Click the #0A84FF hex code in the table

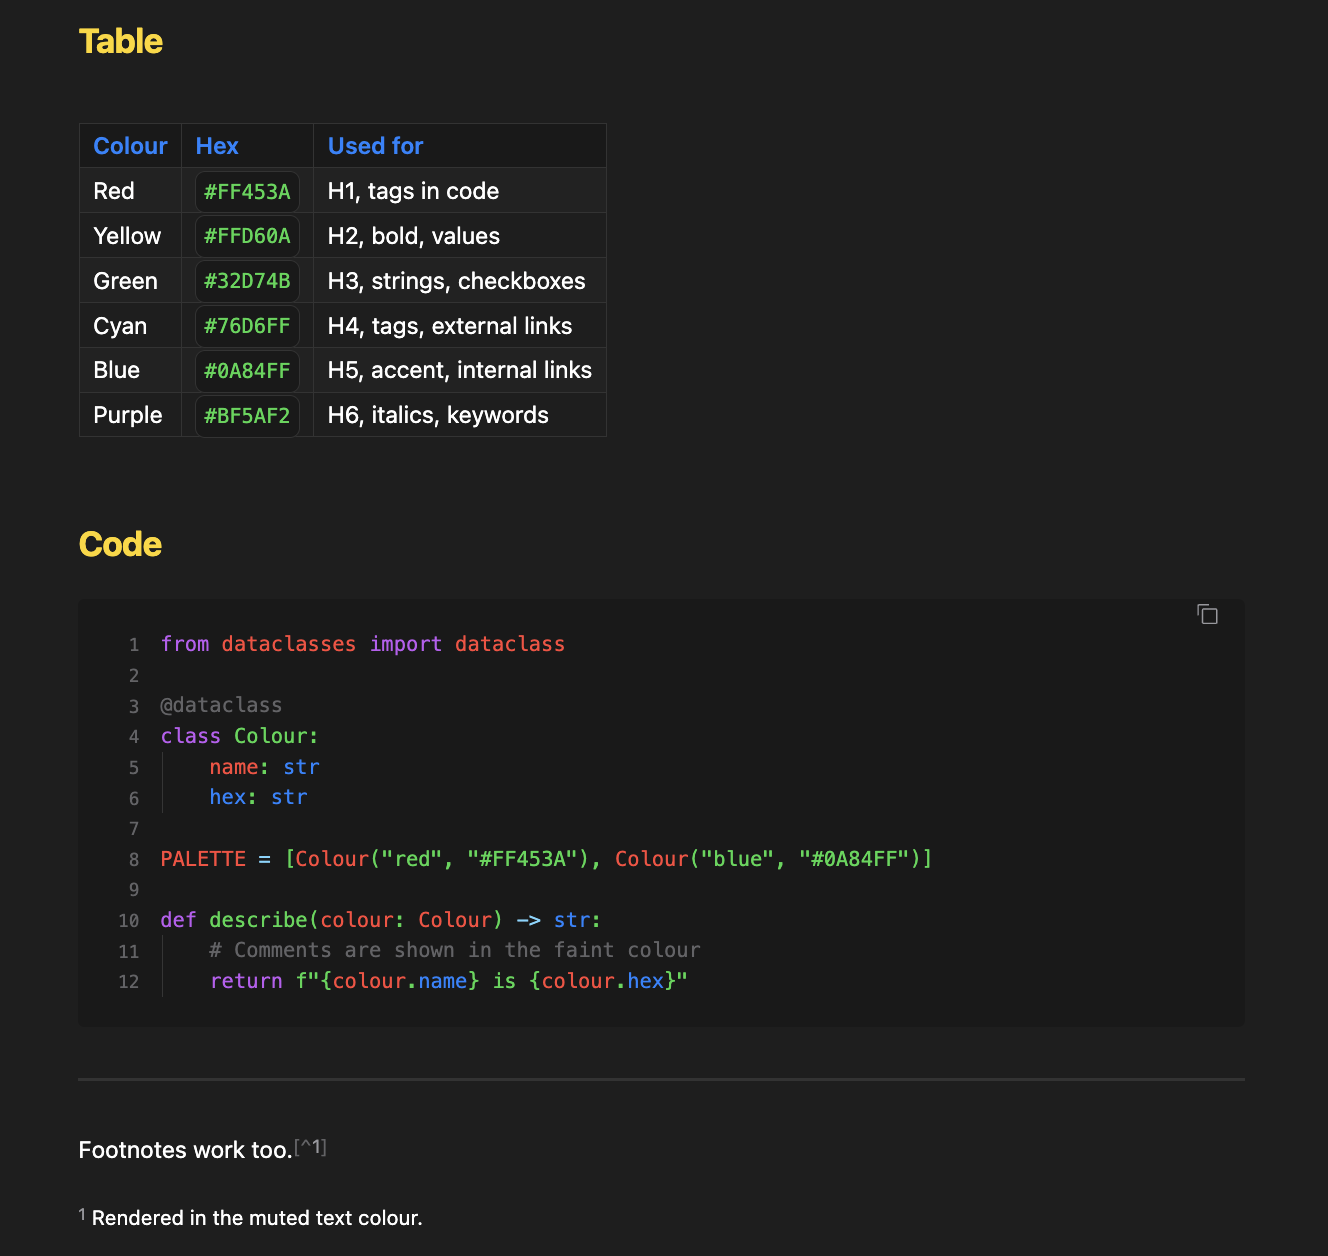click(247, 371)
